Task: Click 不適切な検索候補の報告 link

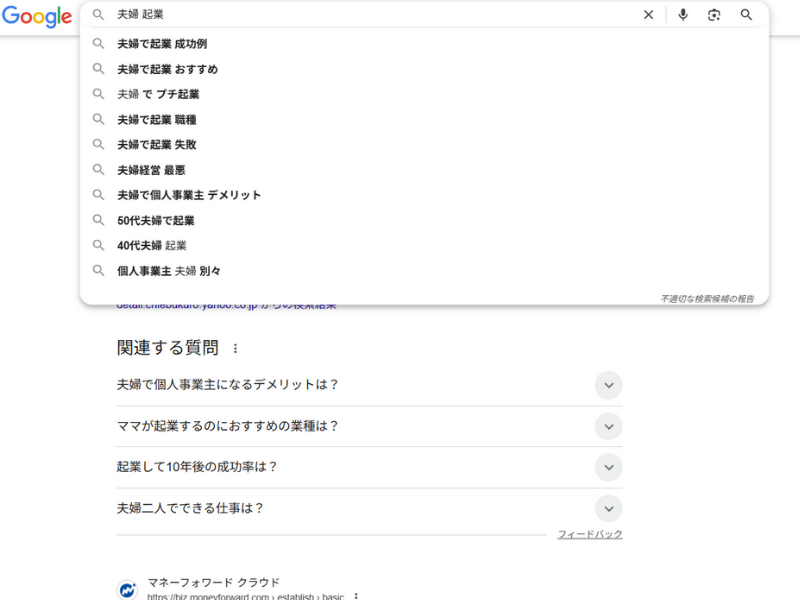Action: [707, 298]
